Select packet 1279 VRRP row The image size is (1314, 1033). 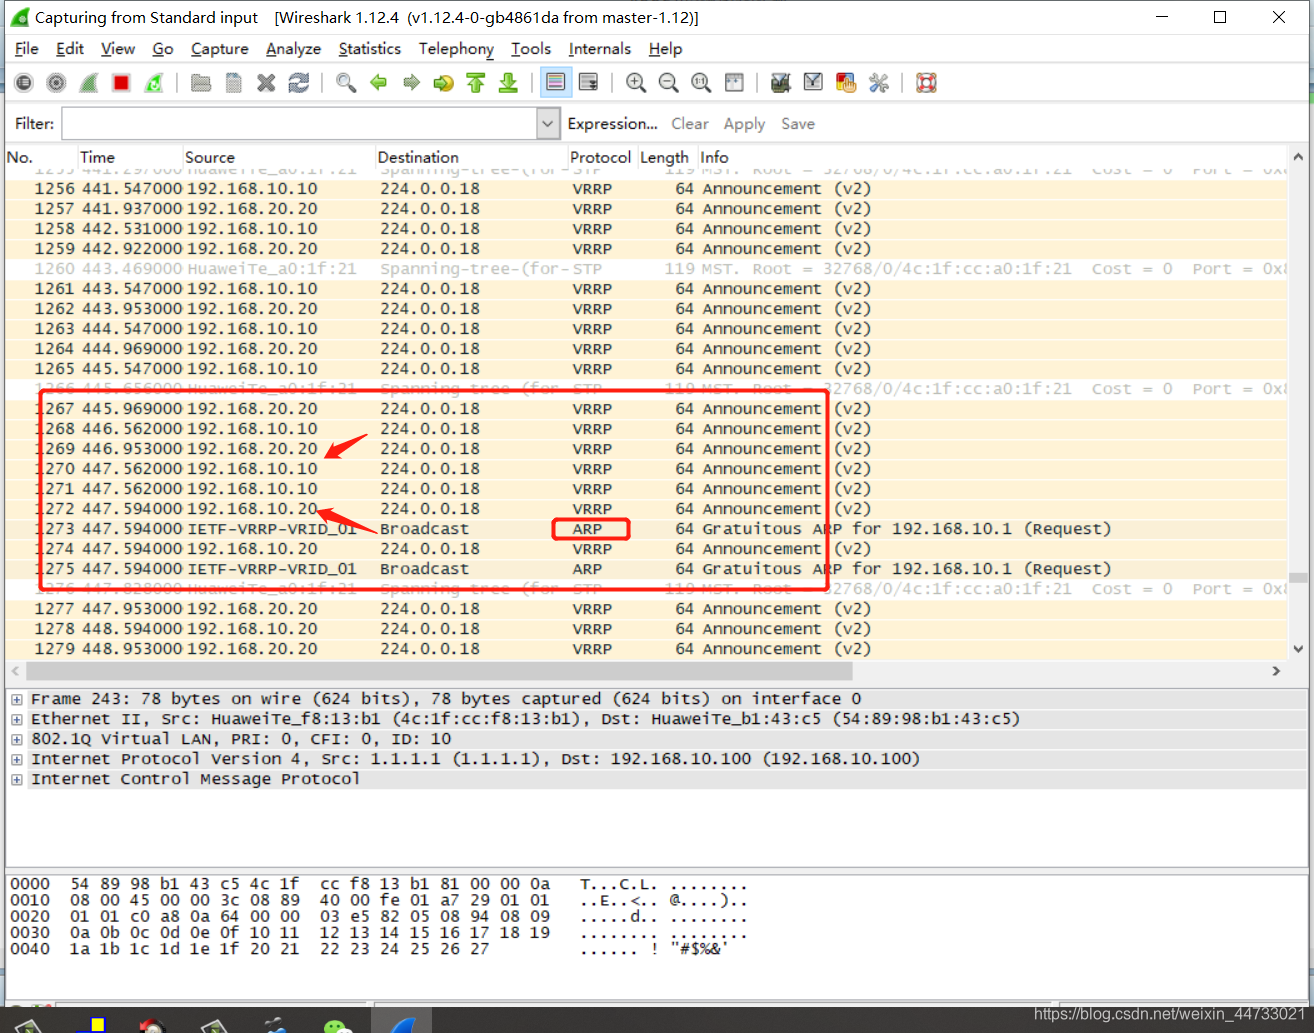pyautogui.click(x=646, y=649)
